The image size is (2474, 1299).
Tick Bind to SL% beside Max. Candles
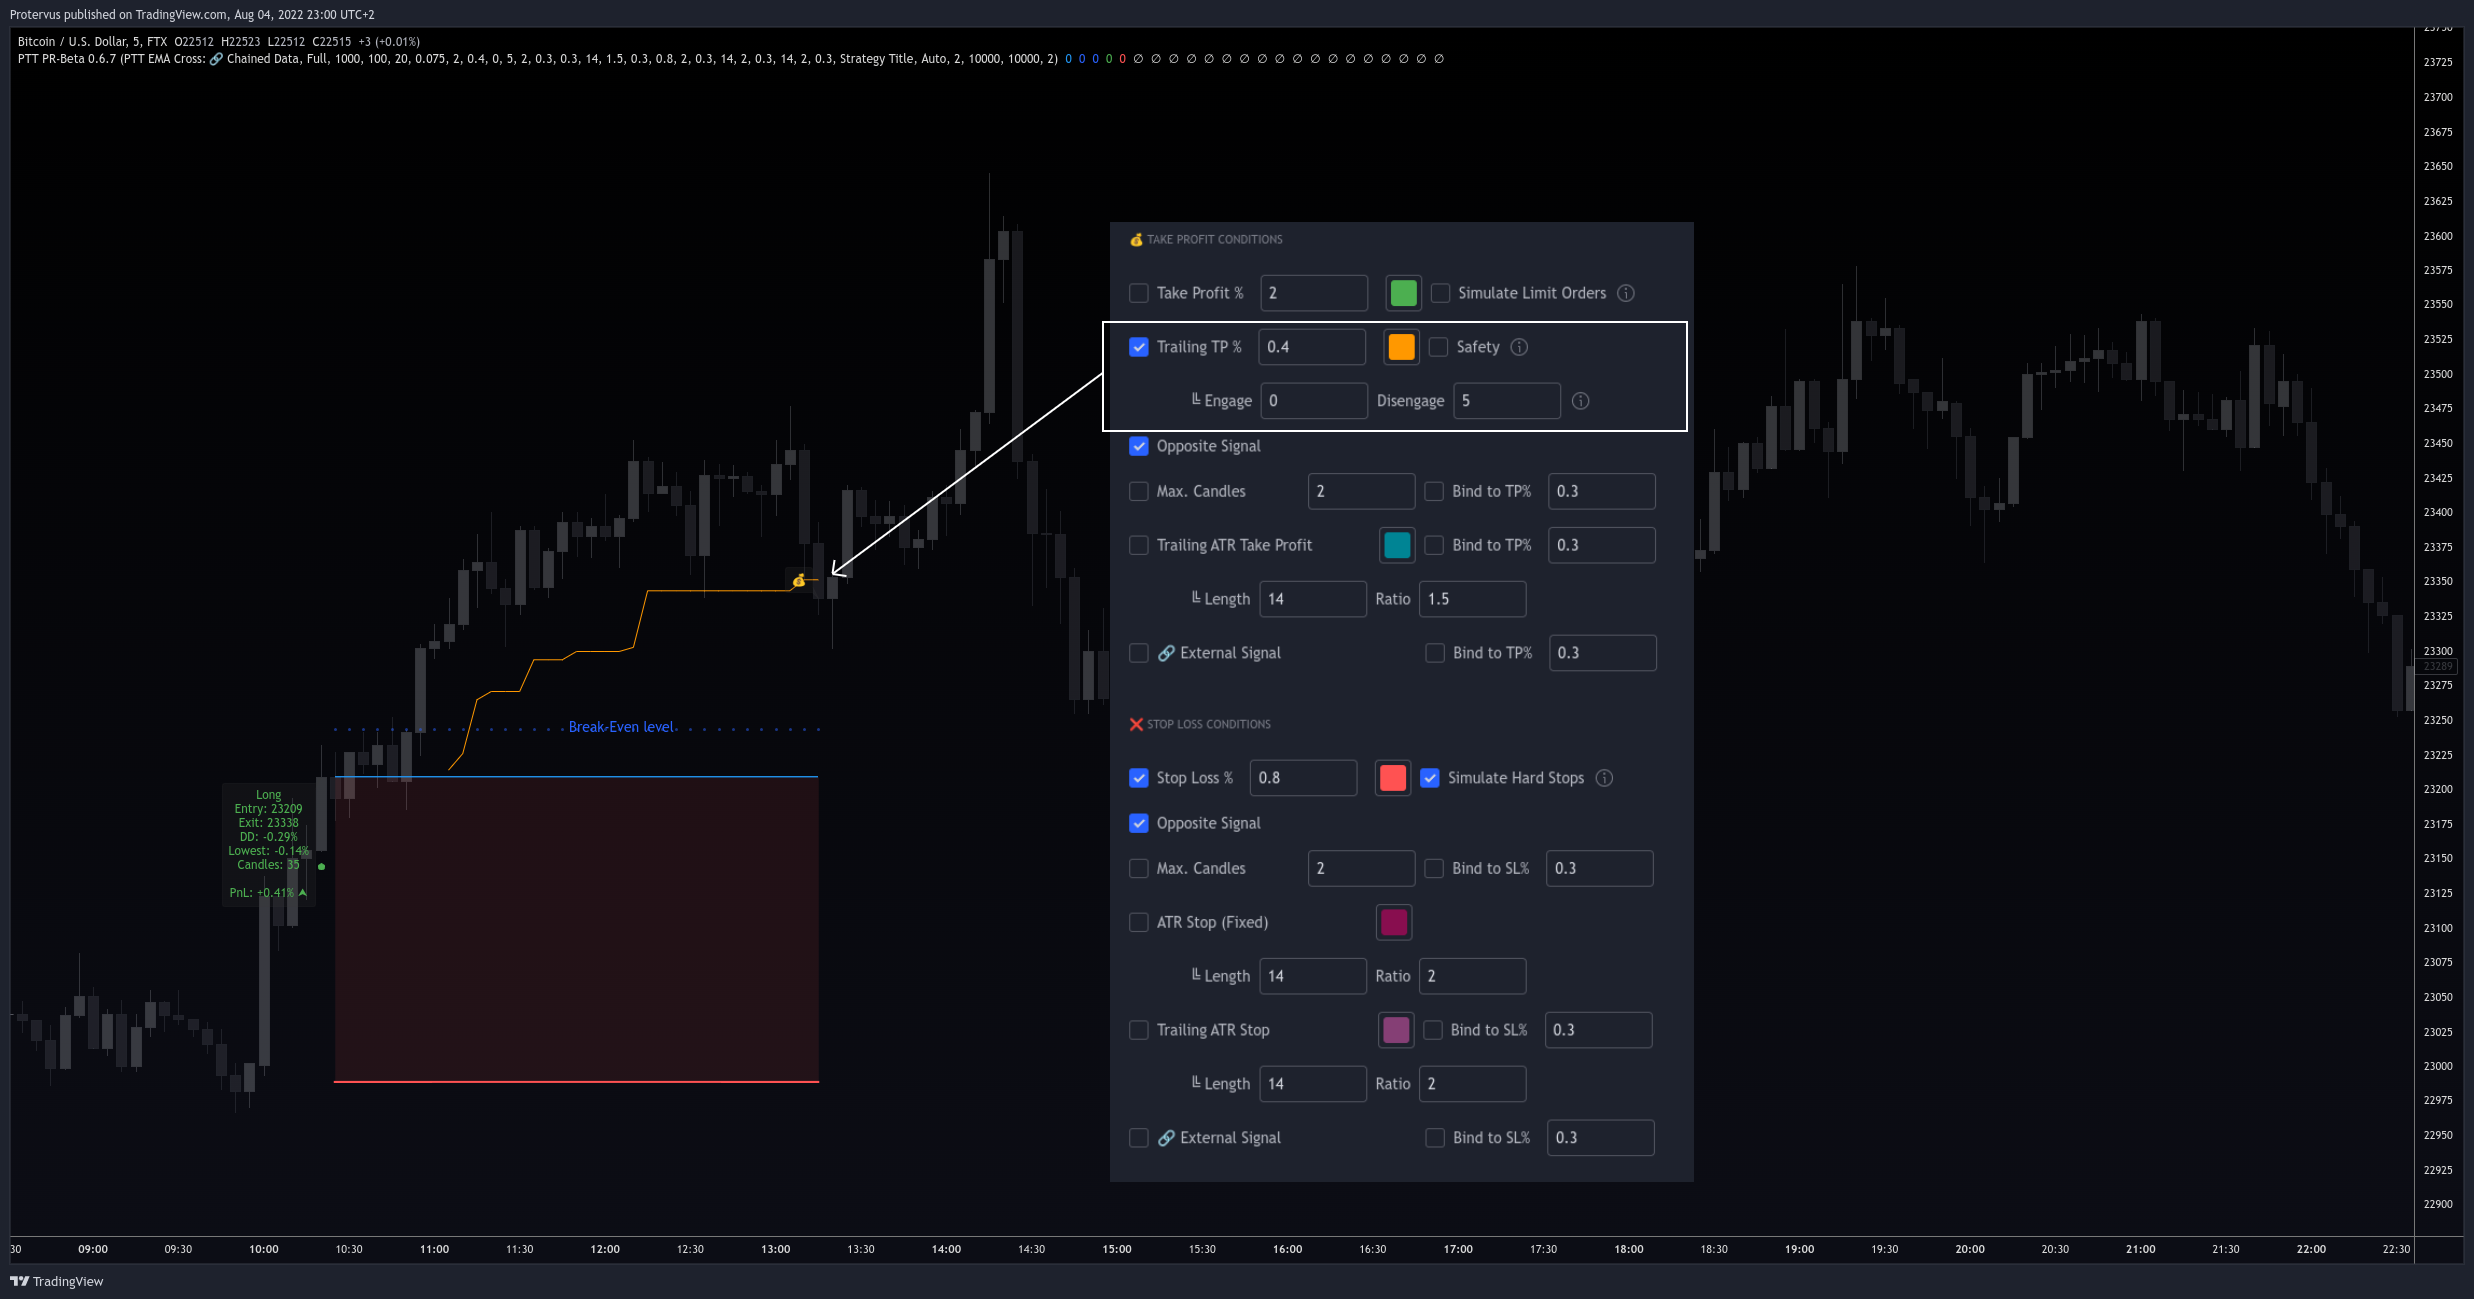tap(1434, 869)
